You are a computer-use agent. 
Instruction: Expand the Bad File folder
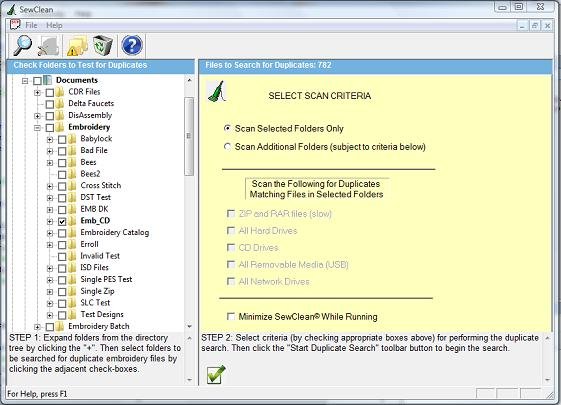tap(50, 151)
